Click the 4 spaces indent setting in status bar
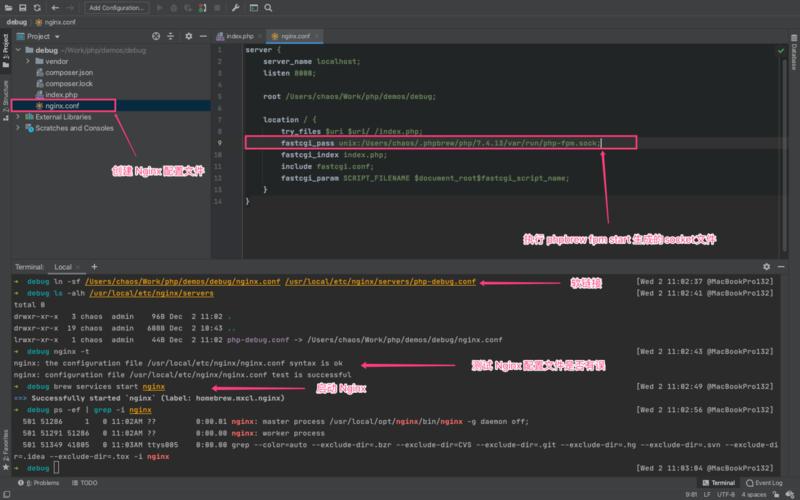800x500 pixels. (x=754, y=494)
